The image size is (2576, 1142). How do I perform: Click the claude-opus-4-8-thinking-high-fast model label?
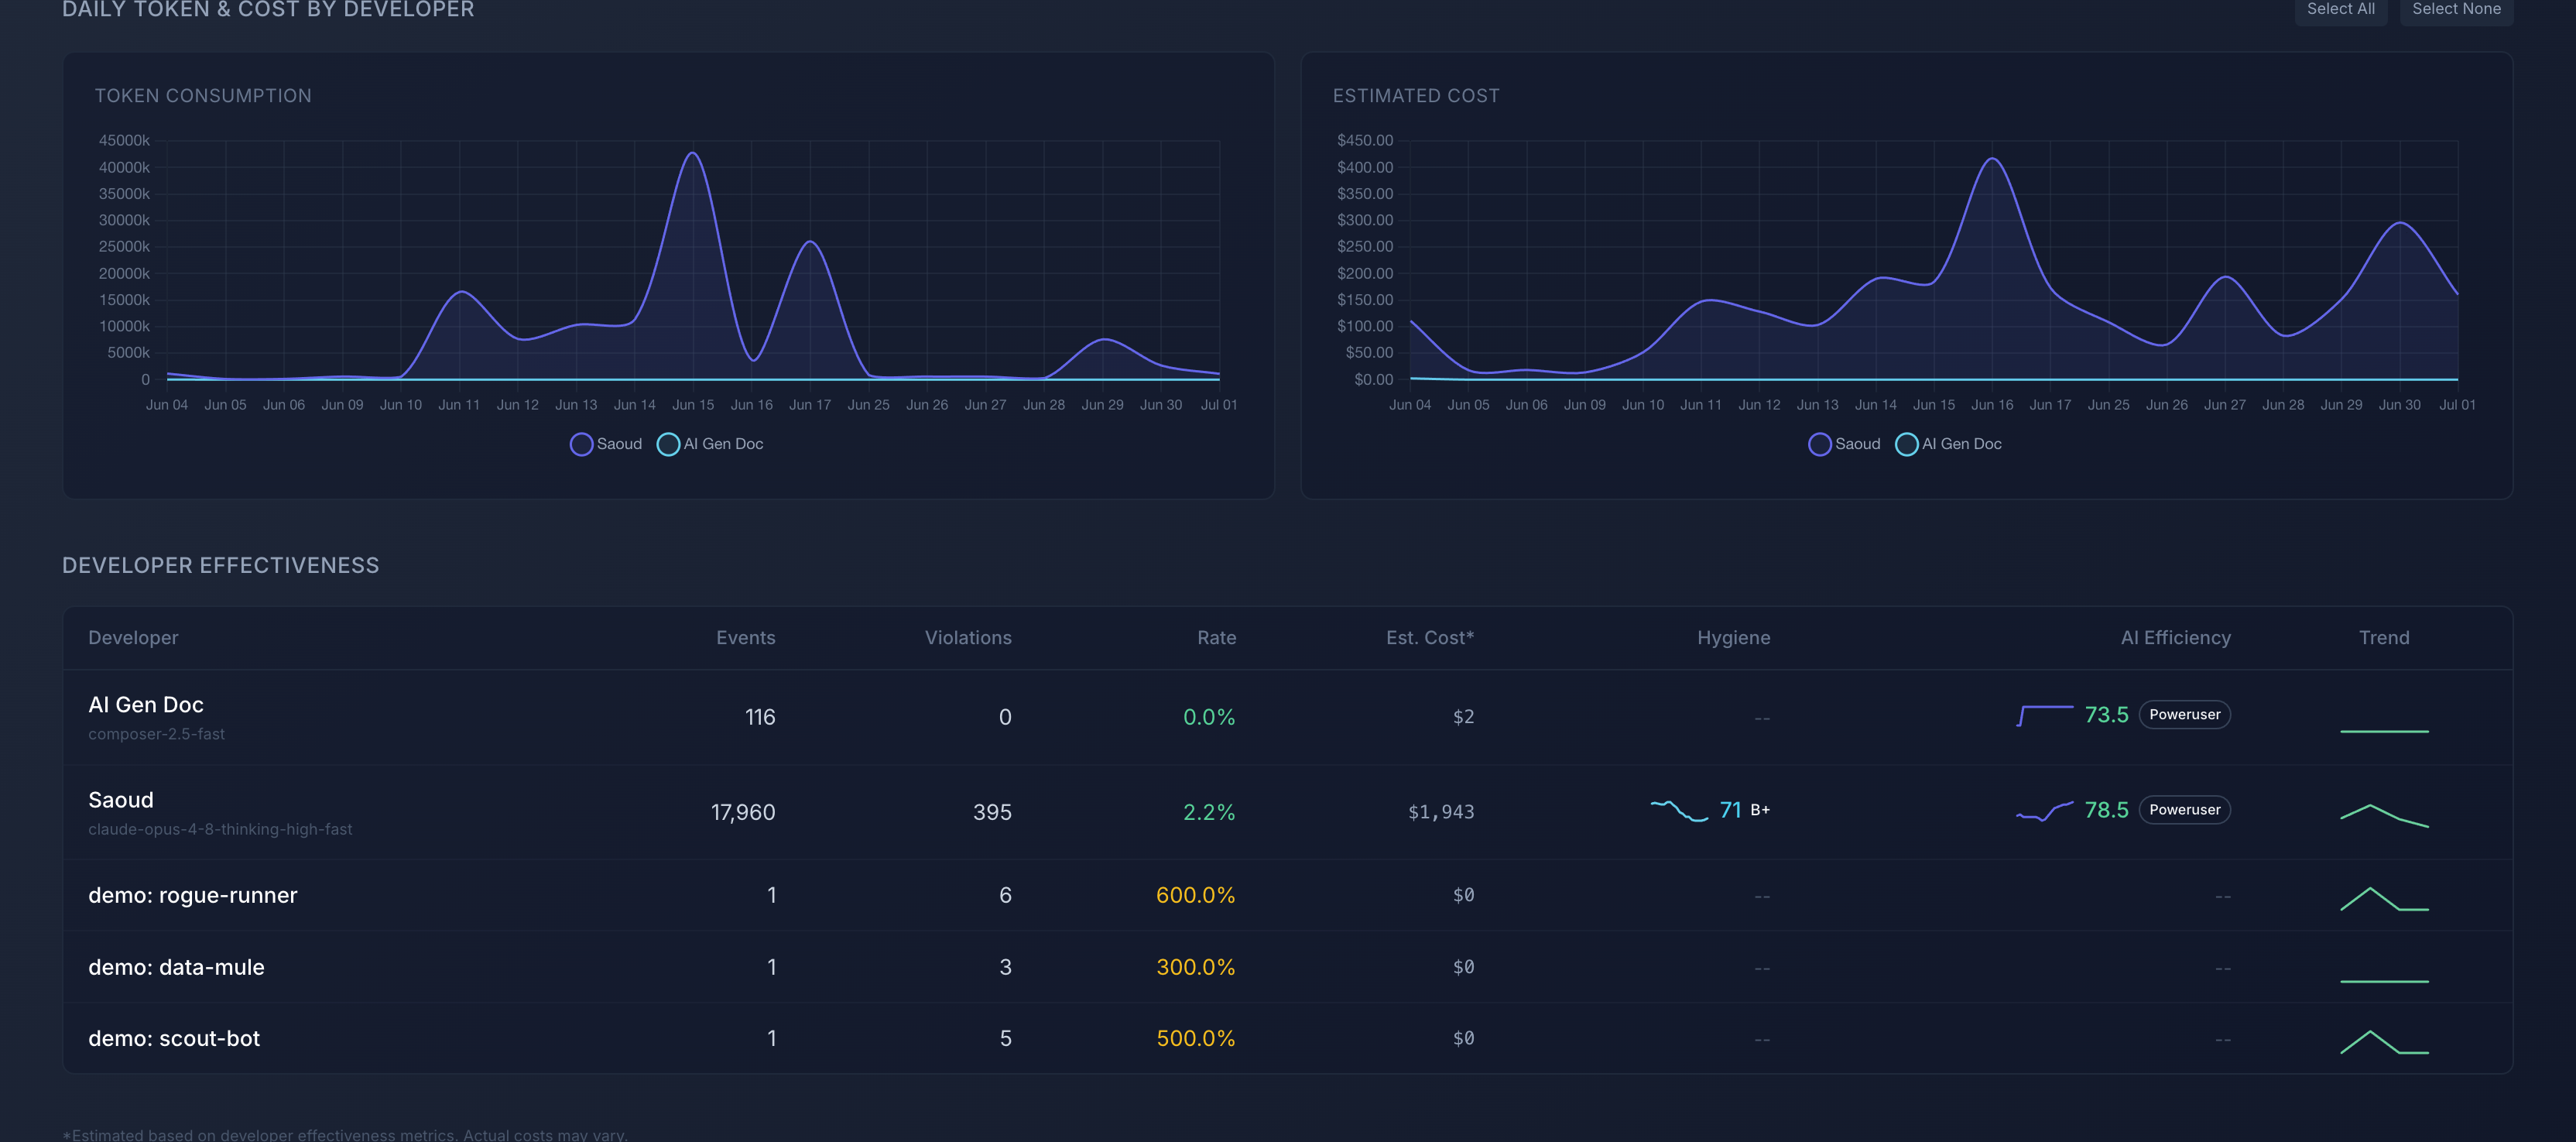[x=220, y=829]
